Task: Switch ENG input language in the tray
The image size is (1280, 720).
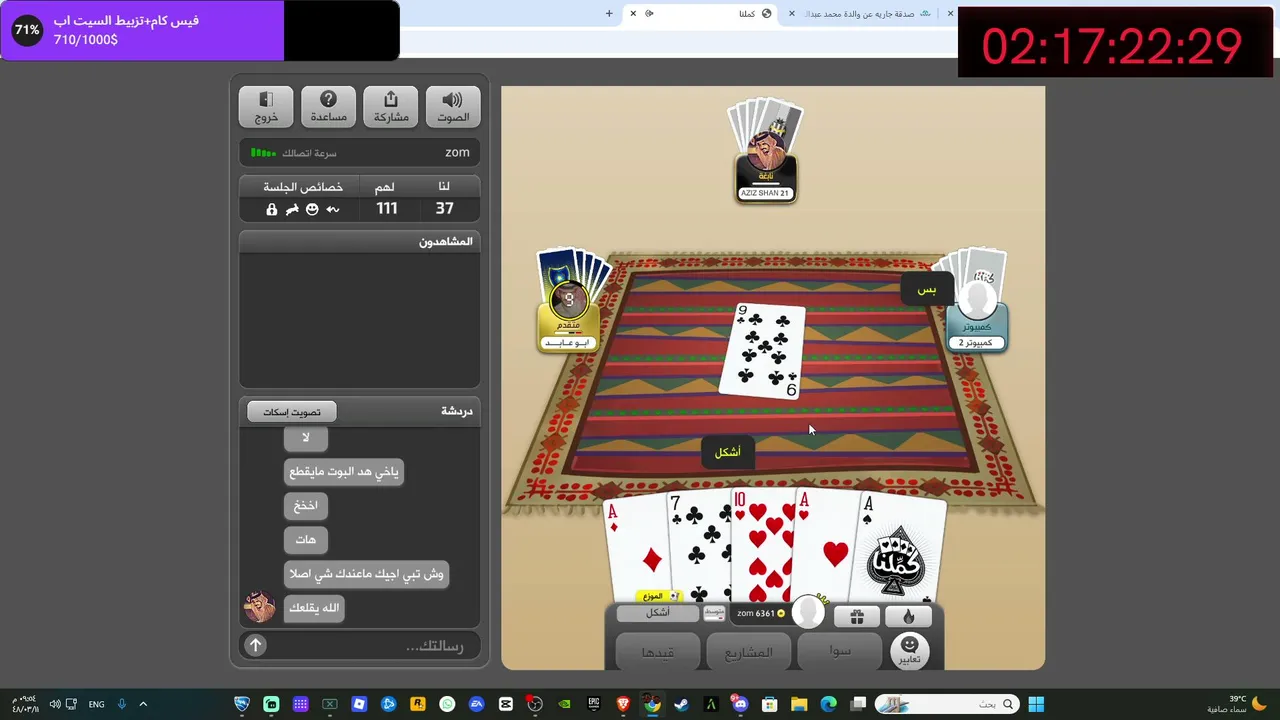Action: click(96, 704)
